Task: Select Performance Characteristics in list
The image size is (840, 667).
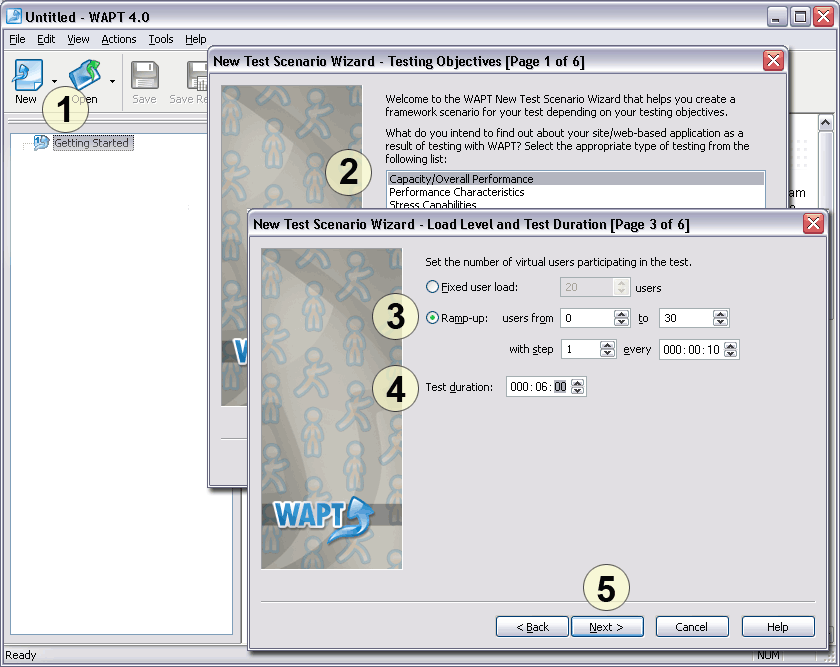Action: [x=576, y=192]
